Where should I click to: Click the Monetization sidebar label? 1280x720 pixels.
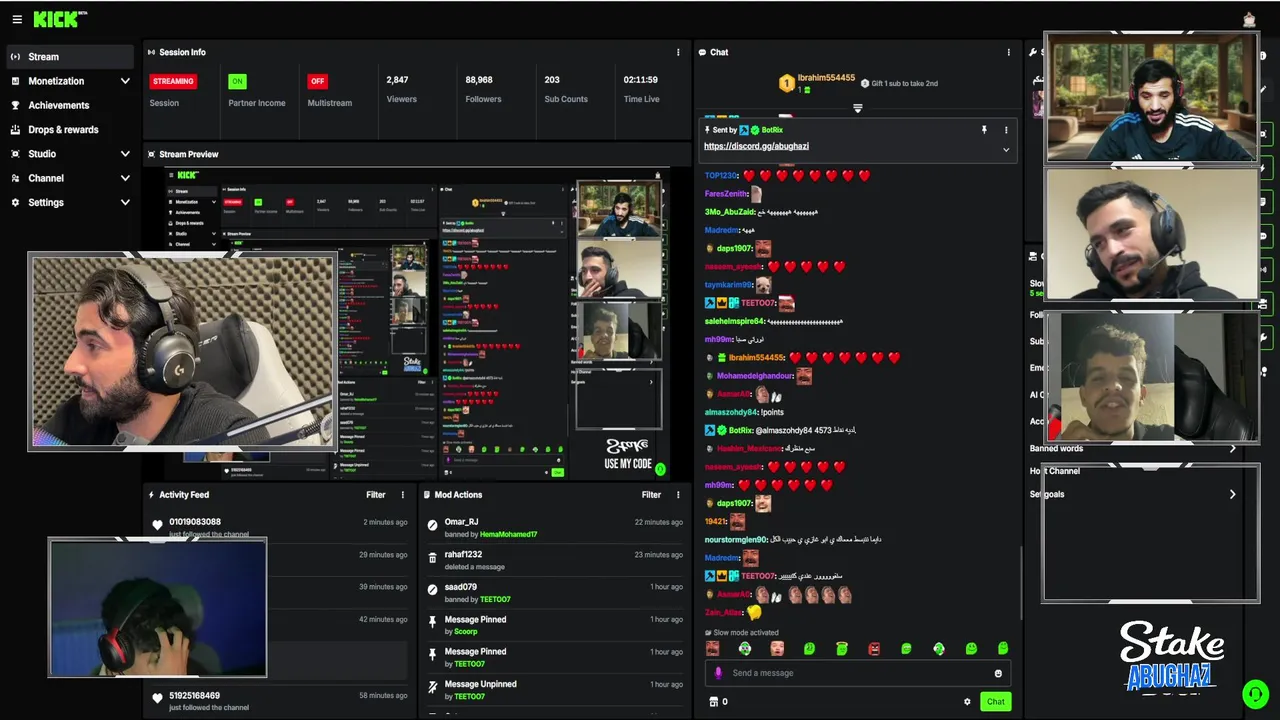56,81
